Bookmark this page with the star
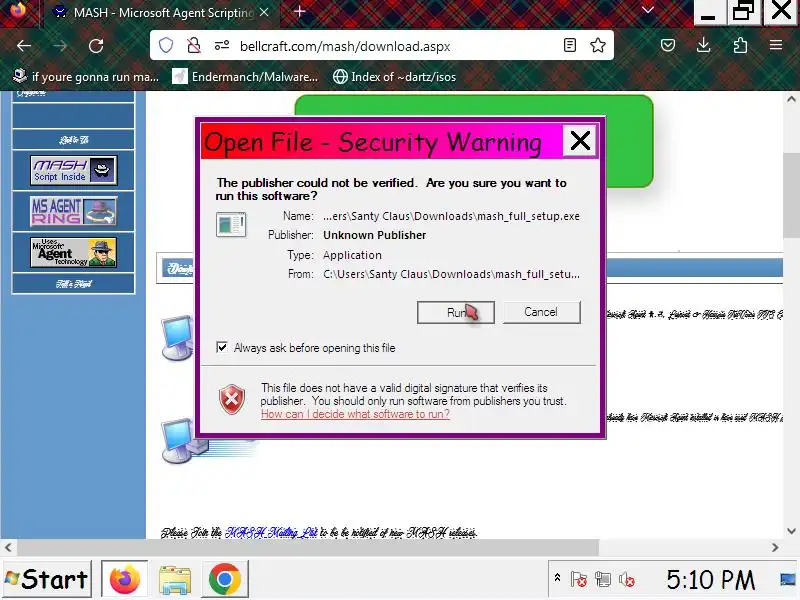Screen dimensions: 800x600 (x=598, y=45)
